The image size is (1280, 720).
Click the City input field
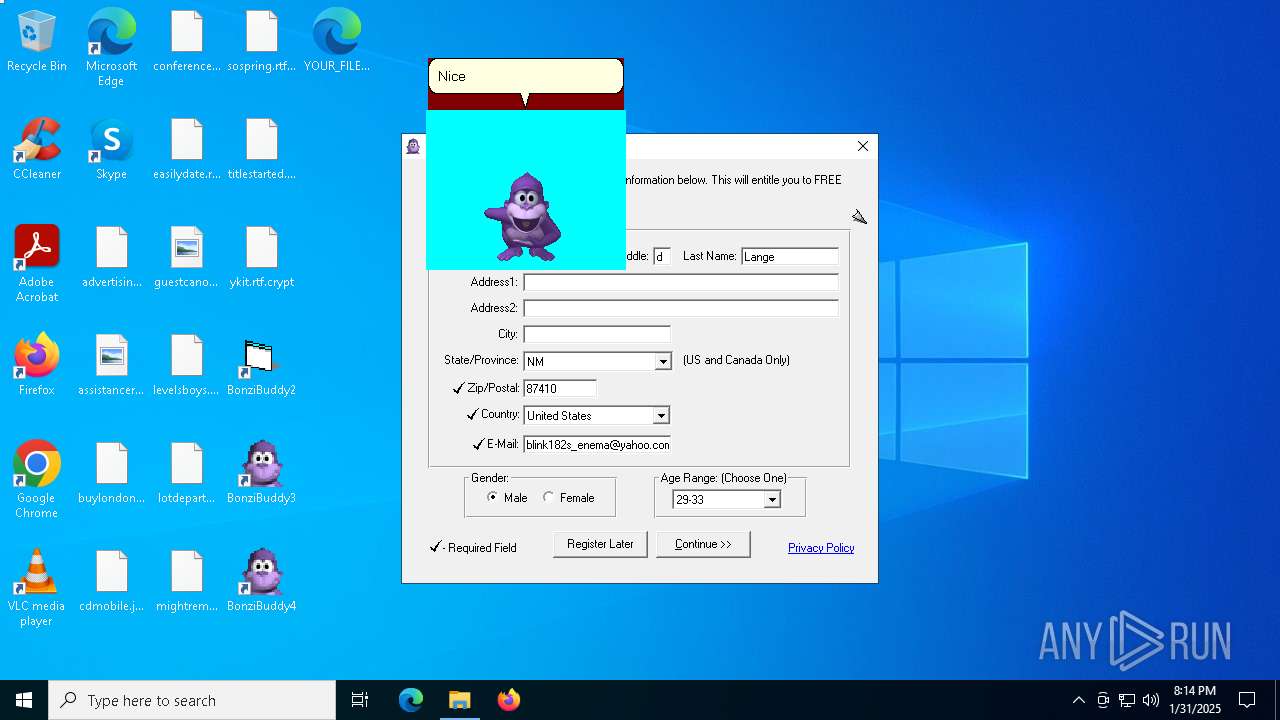[x=597, y=334]
